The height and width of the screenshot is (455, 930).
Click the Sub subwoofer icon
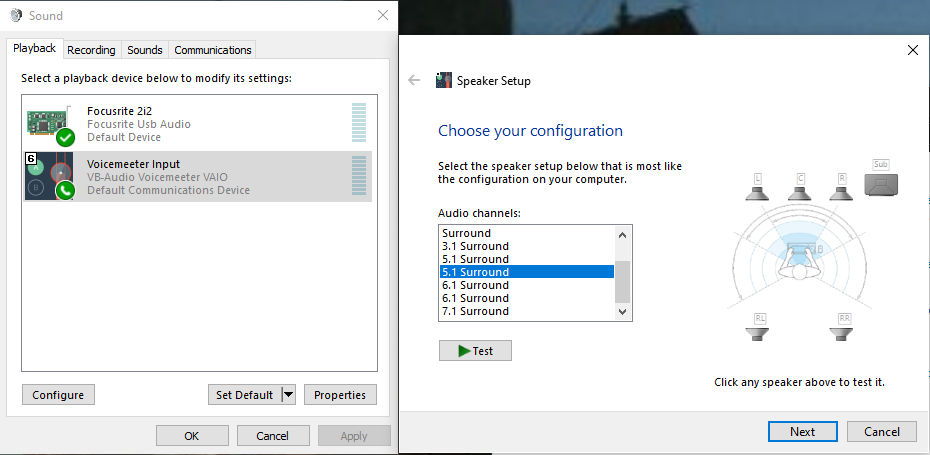coord(881,184)
